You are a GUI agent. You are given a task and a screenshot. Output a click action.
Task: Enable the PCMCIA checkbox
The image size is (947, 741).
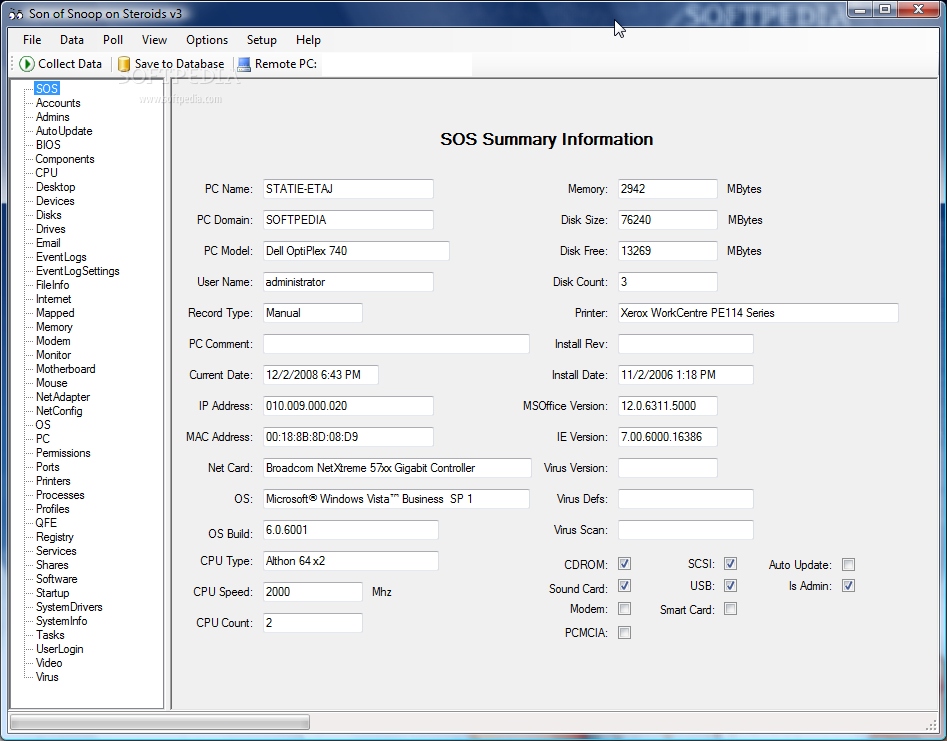[624, 632]
